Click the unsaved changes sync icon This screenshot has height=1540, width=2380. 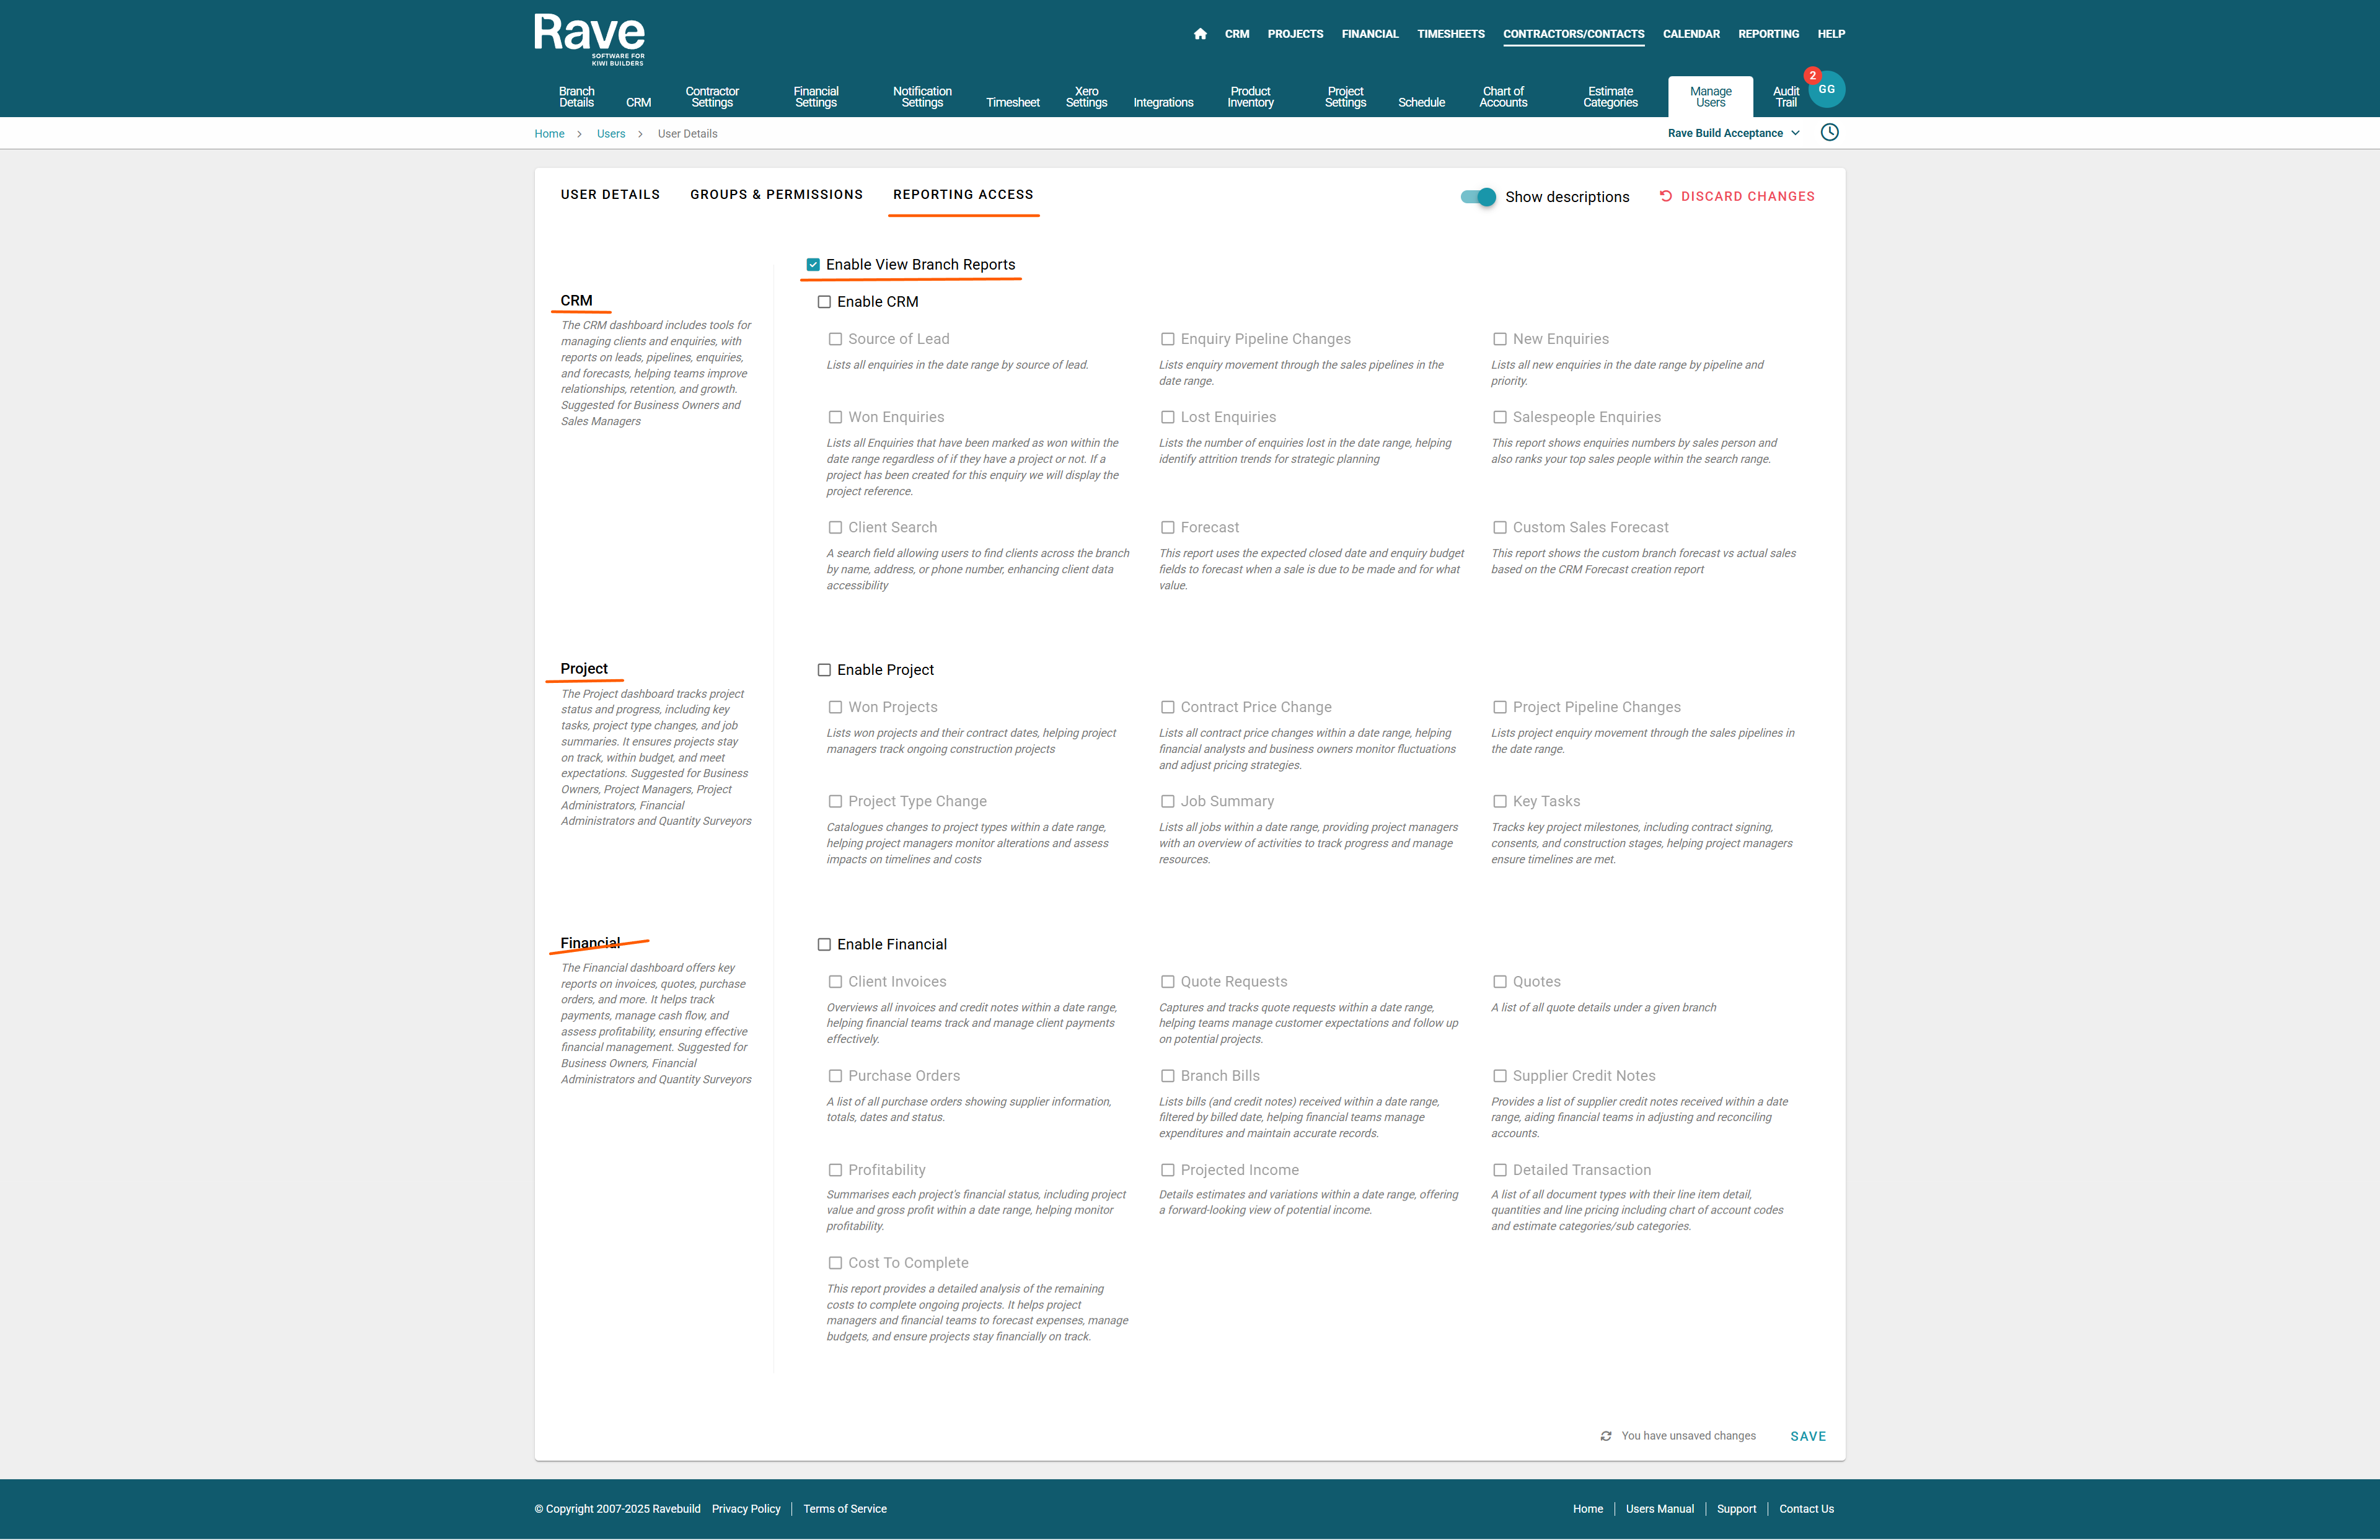click(1605, 1436)
